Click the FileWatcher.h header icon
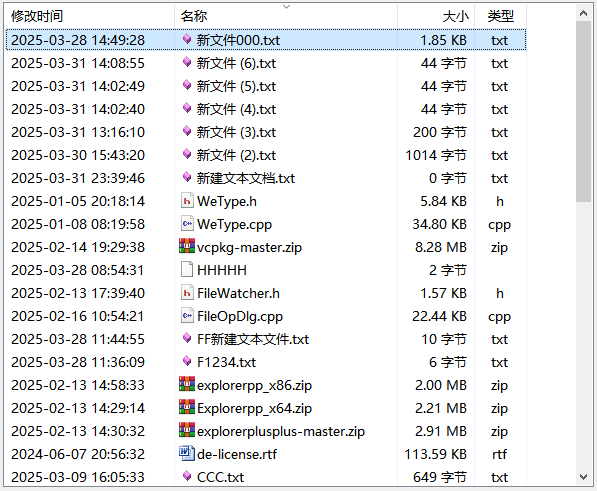 tap(187, 293)
